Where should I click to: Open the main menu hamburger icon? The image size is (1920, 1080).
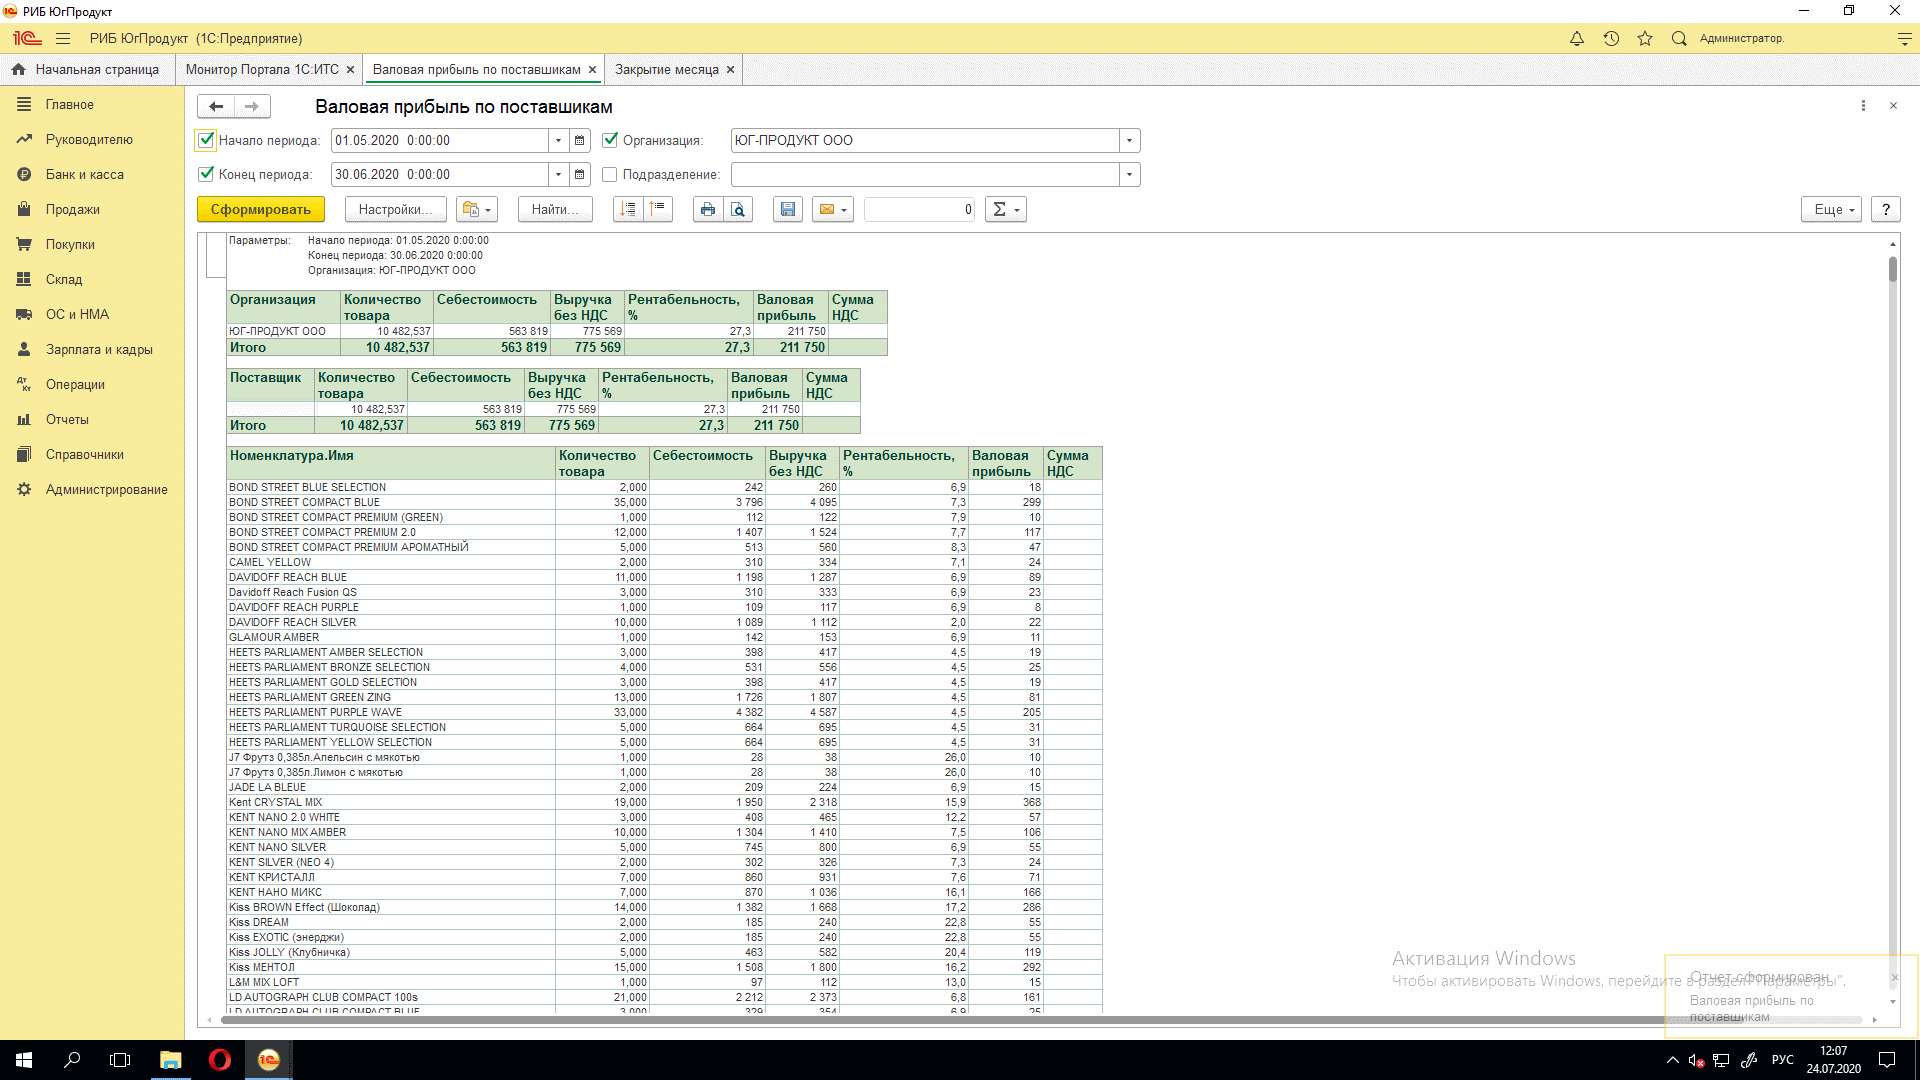pos(63,39)
